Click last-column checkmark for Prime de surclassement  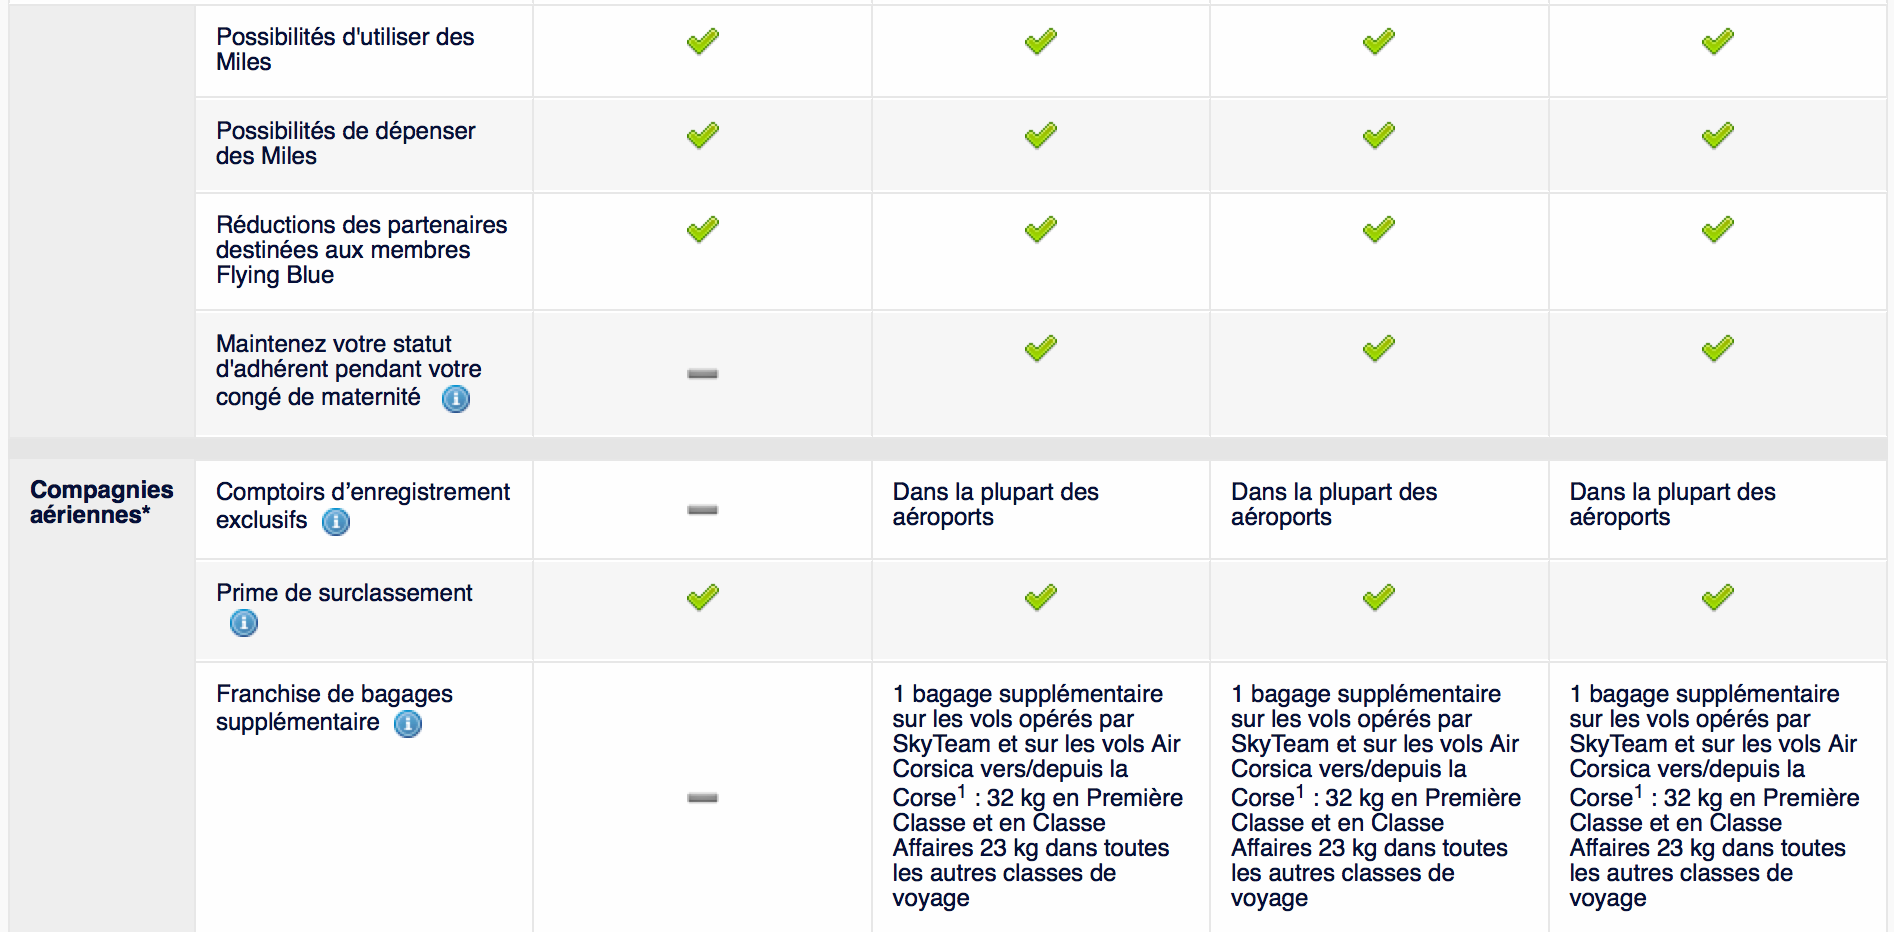(1718, 598)
